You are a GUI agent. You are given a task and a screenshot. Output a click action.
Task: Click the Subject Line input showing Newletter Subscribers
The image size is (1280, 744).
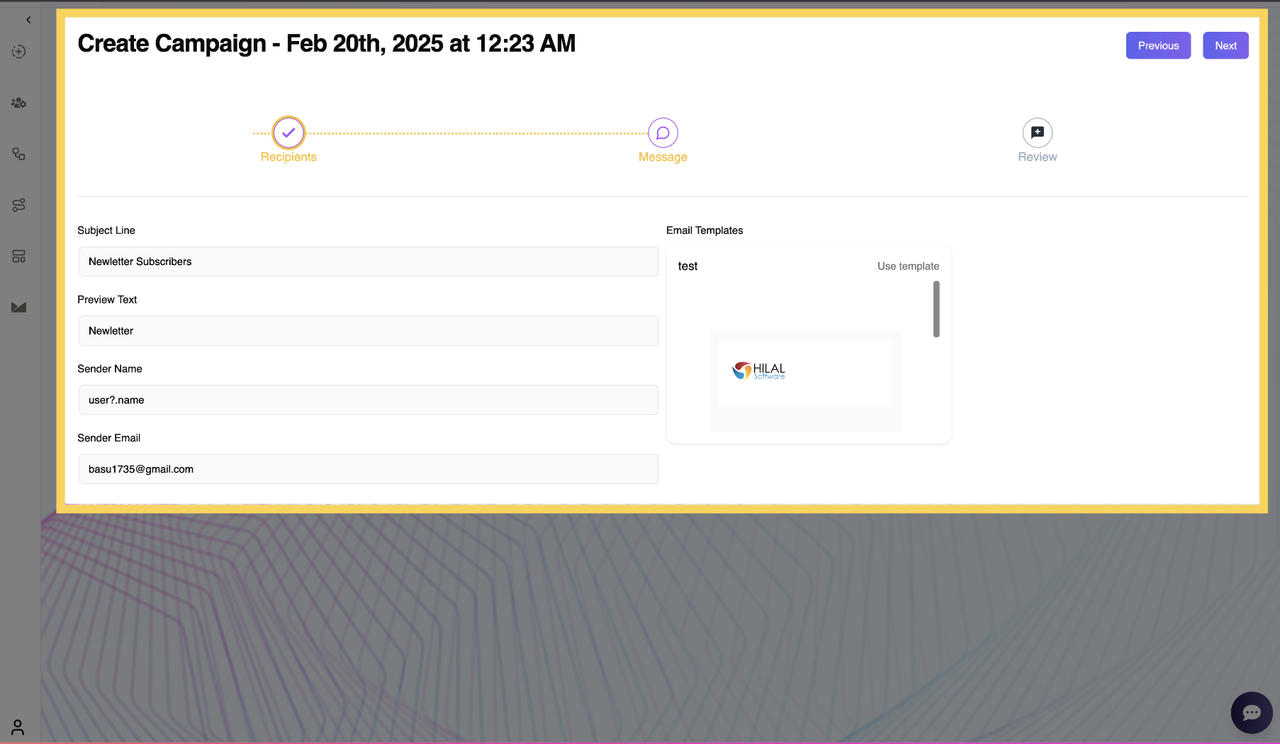(368, 261)
